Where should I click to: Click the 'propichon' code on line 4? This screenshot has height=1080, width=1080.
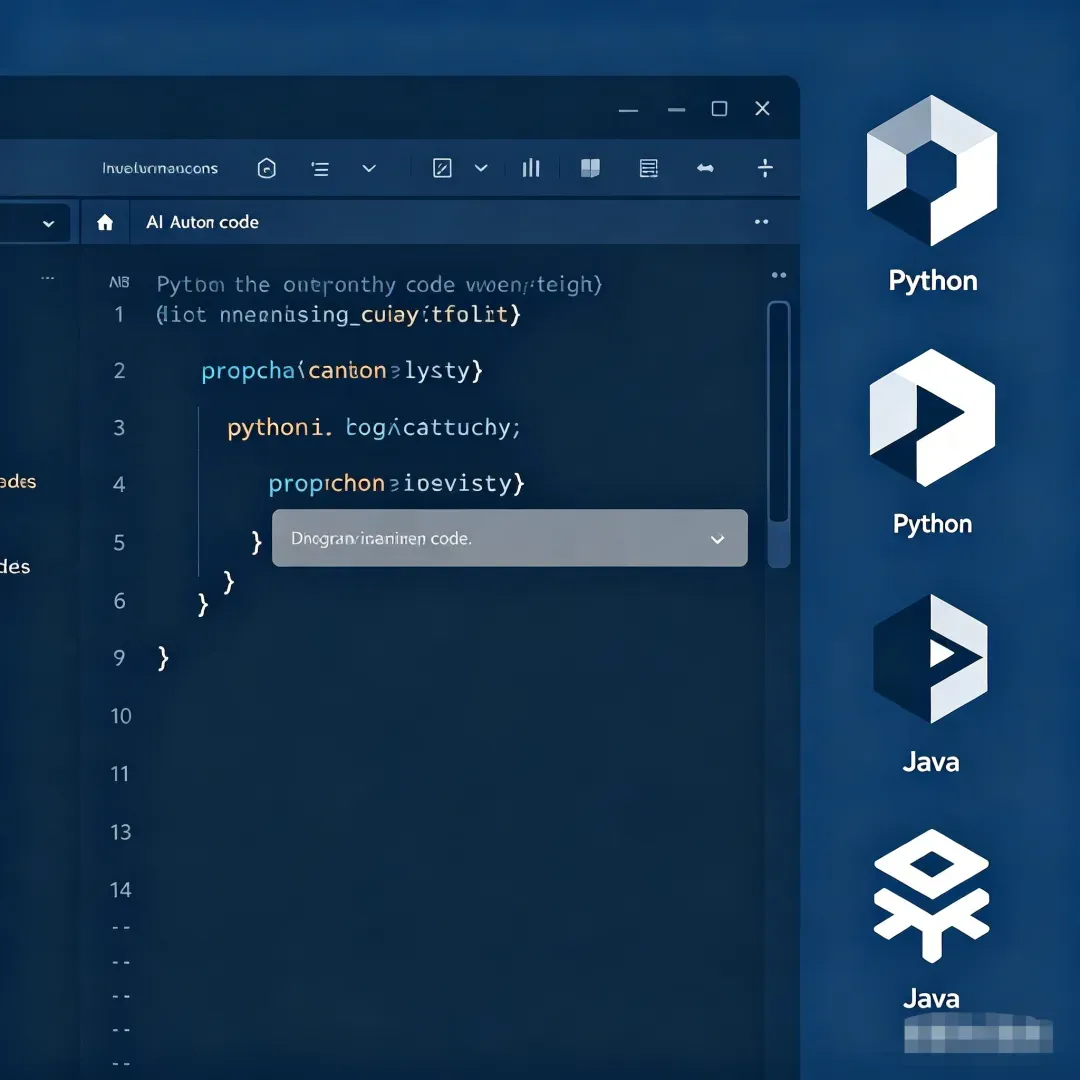(326, 484)
